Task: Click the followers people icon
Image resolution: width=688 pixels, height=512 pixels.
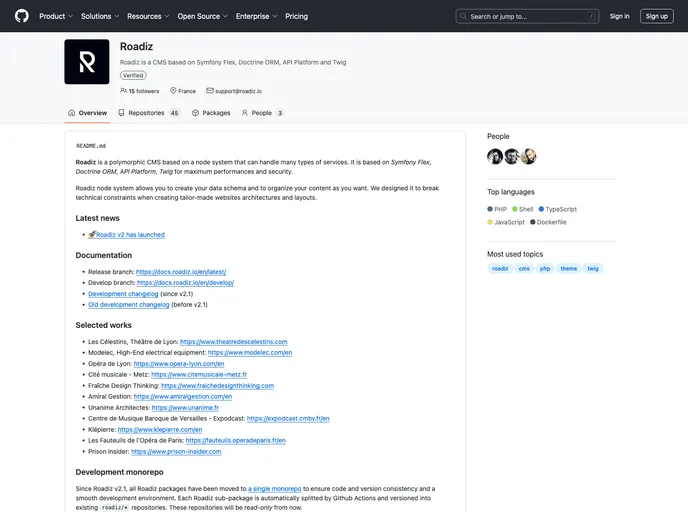Action: point(123,90)
